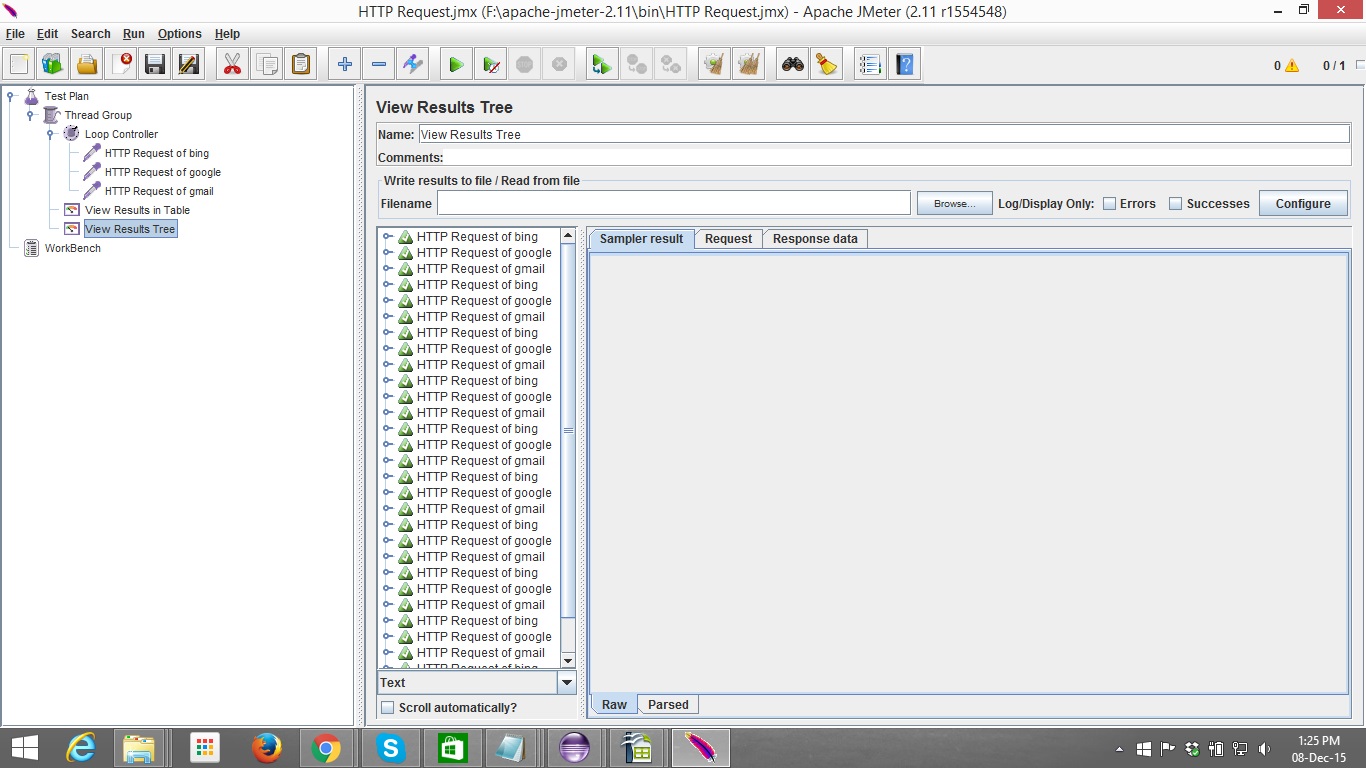This screenshot has width=1366, height=768.
Task: Reset search with the broom icon
Action: tap(827, 65)
